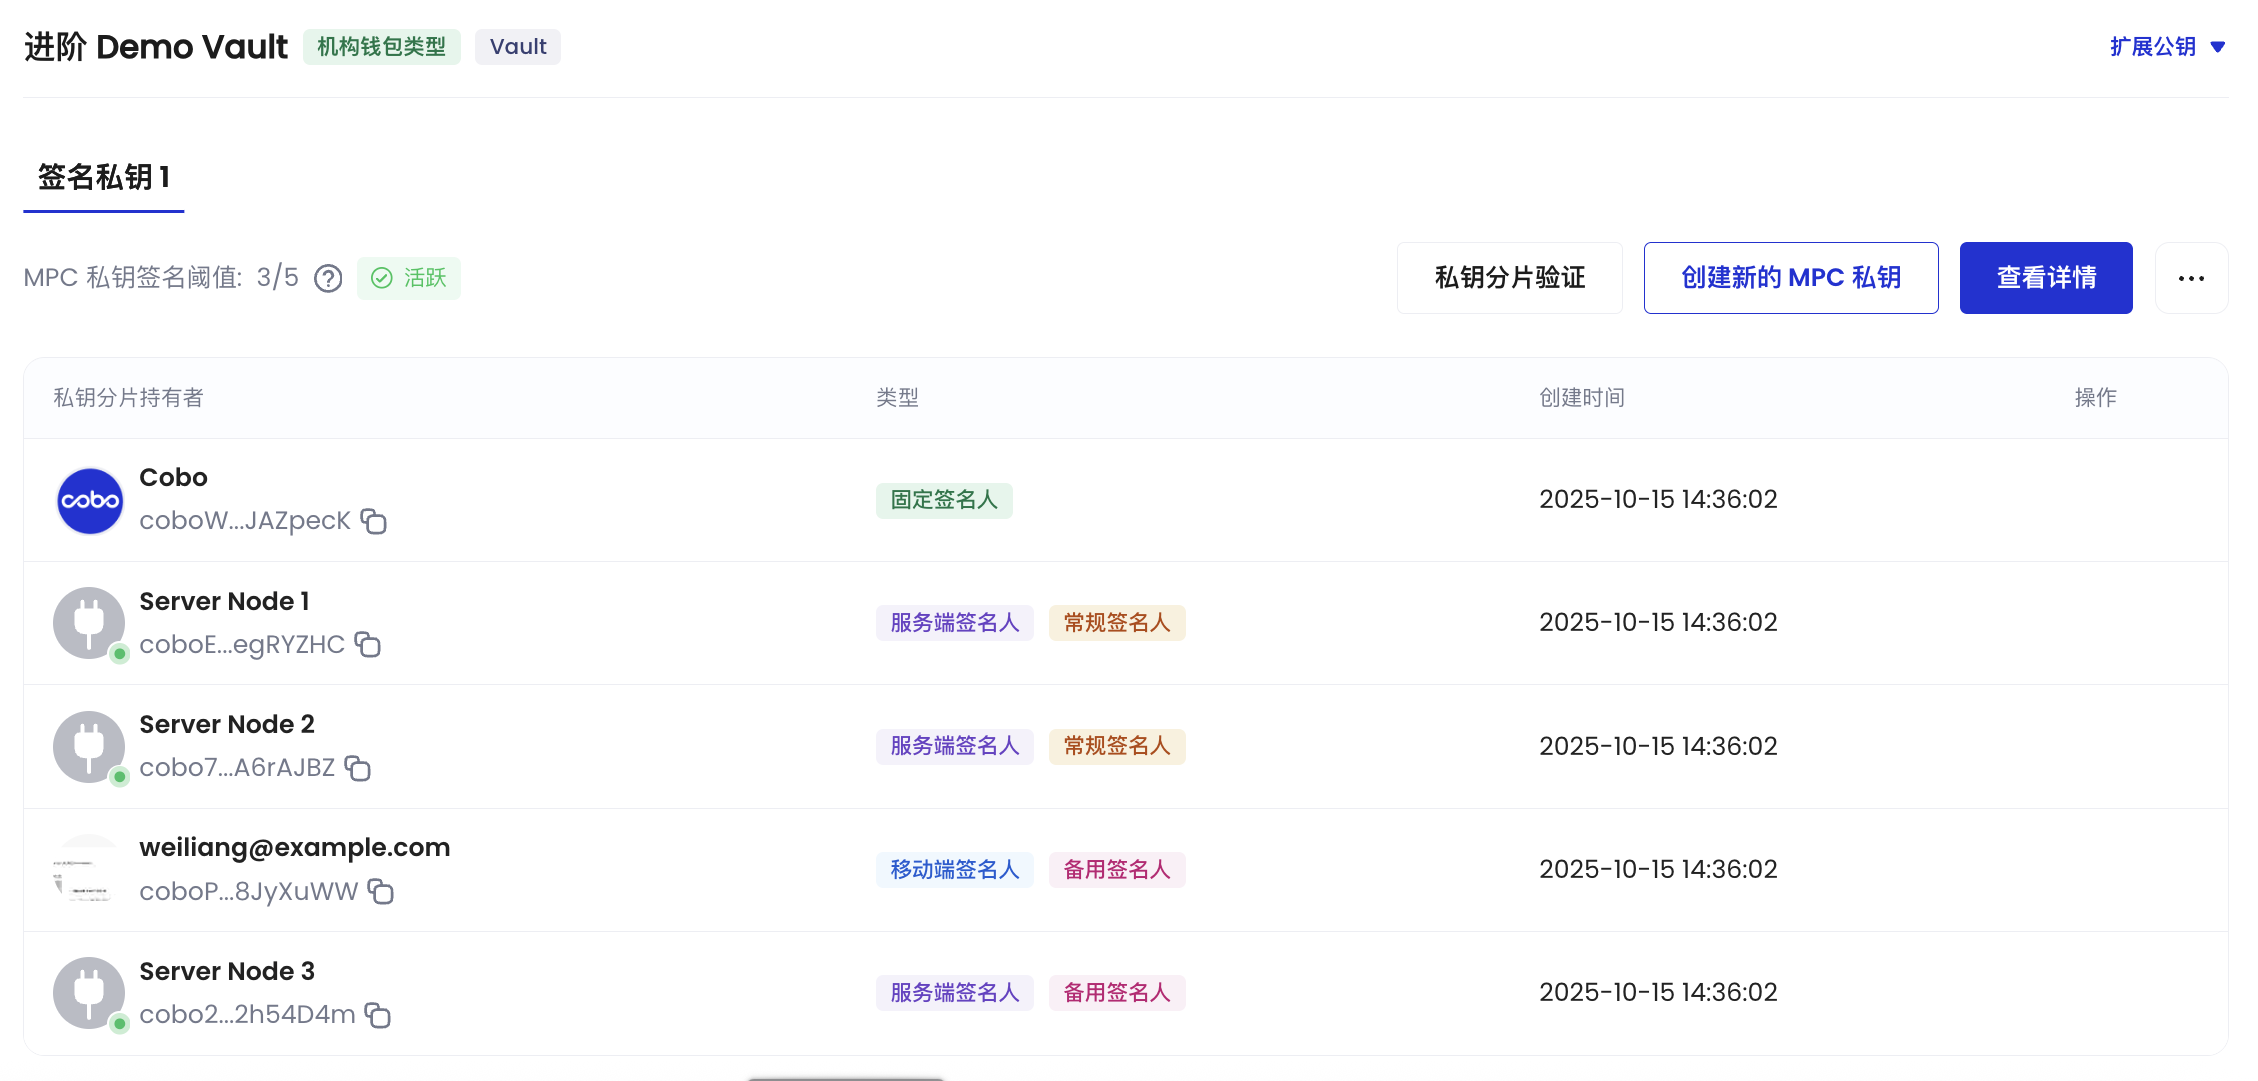
Task: Click the 活跃 status badge
Action: pos(408,278)
